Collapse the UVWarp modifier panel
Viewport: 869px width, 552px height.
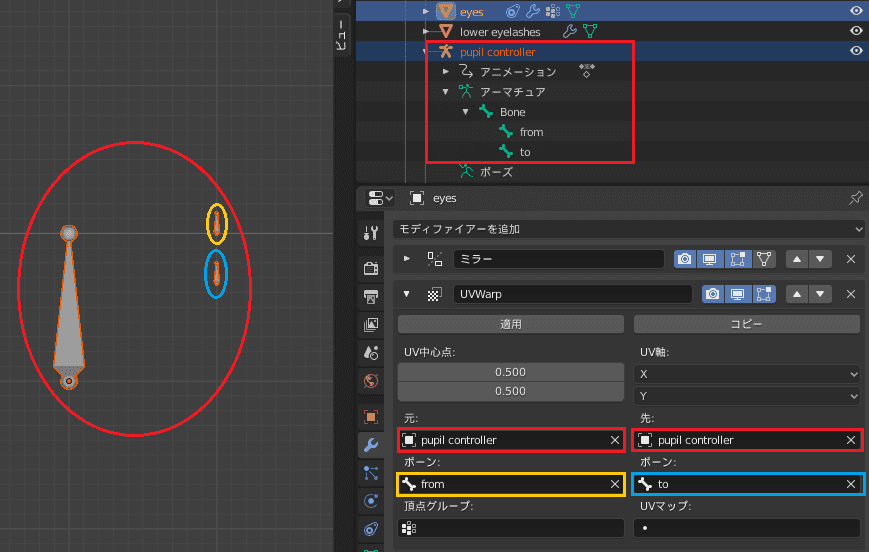407,294
